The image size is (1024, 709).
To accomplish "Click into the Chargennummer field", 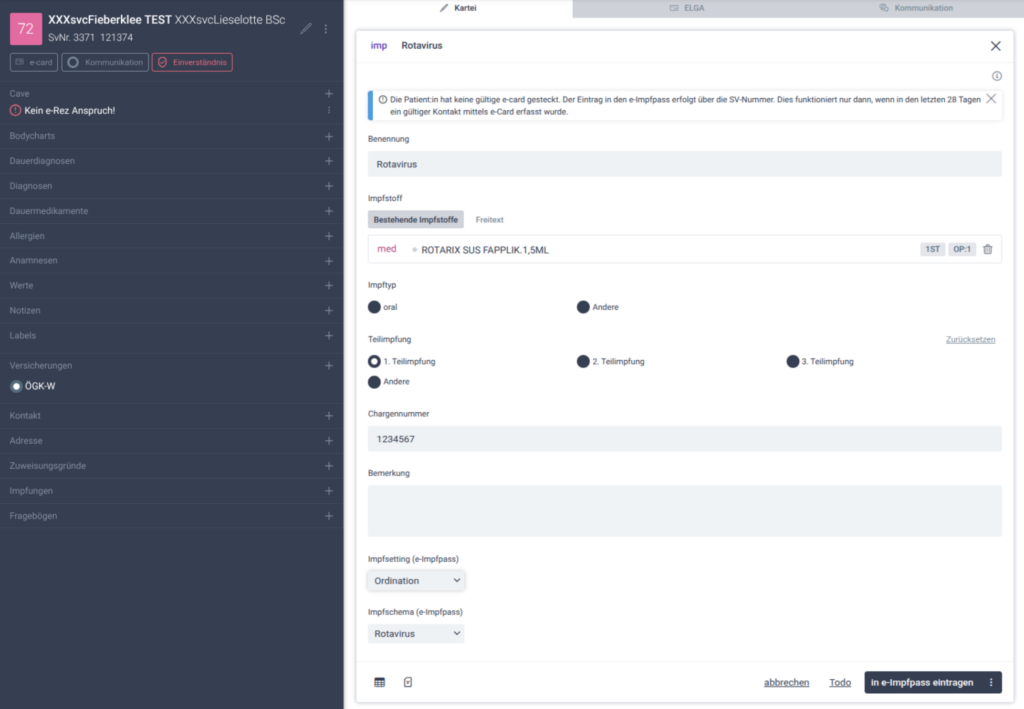I will [x=684, y=439].
